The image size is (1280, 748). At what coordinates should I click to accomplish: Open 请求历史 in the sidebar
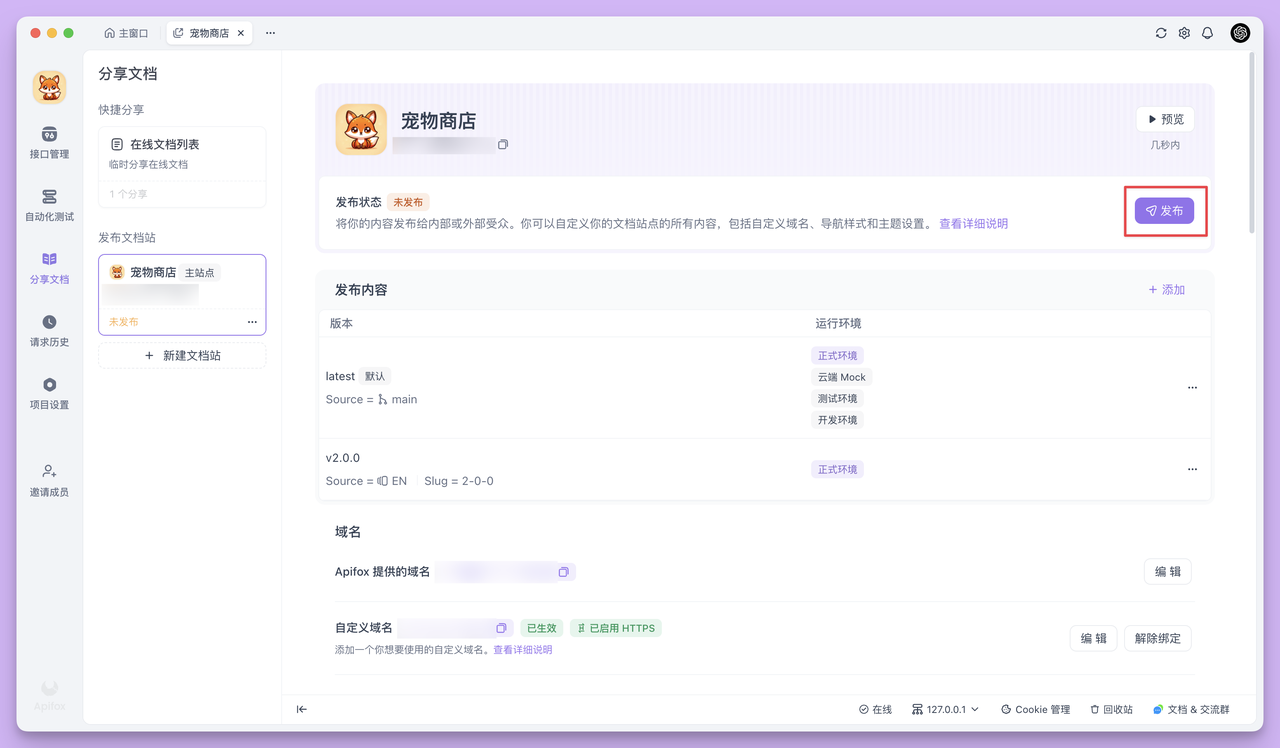49,330
